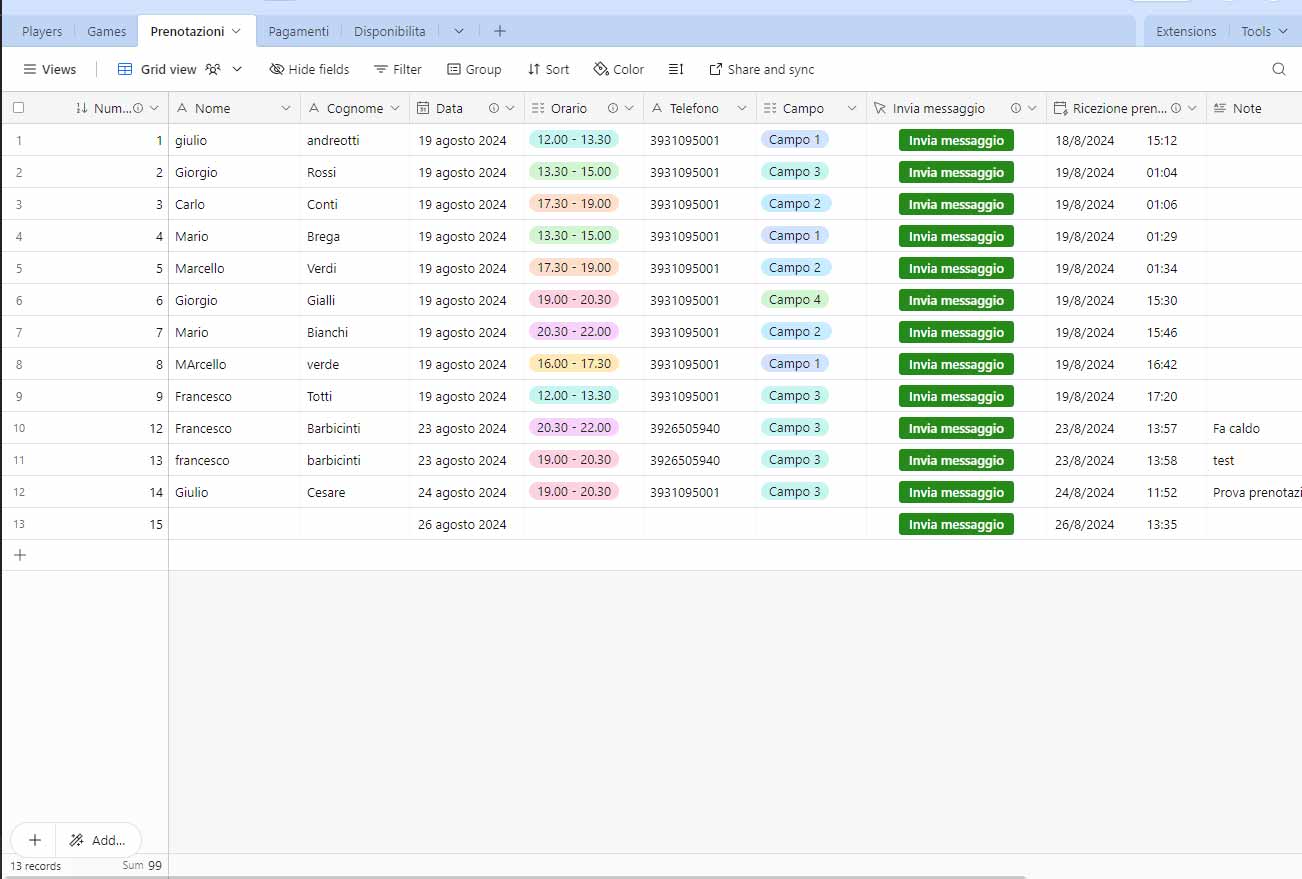Screen dimensions: 1302x879
Task: Send message for giulio andreotti row
Action: tap(956, 140)
